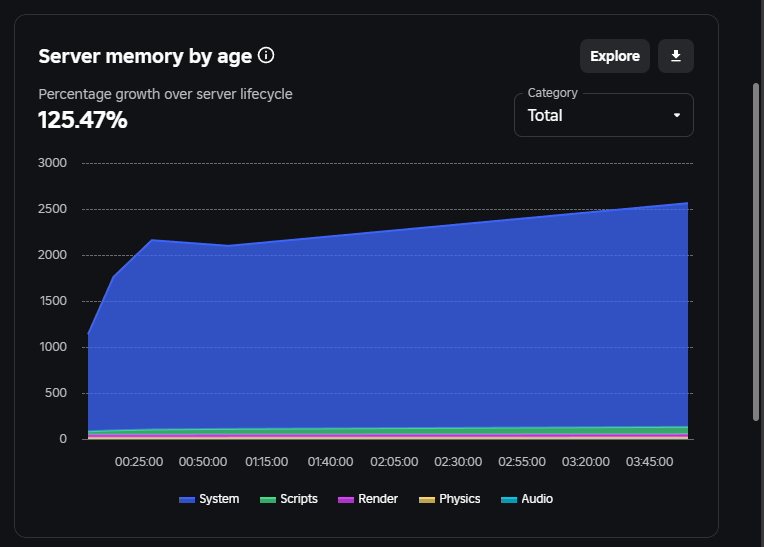Image resolution: width=764 pixels, height=547 pixels.
Task: Click the Server memory by age heading
Action: 145,57
